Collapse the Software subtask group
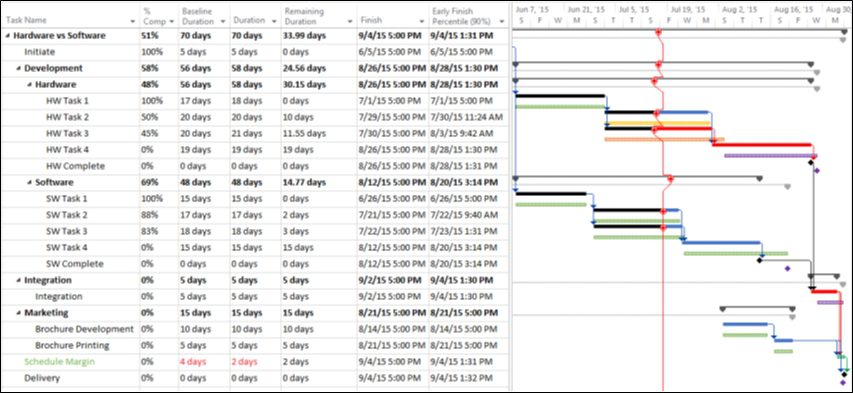The width and height of the screenshot is (853, 393). coord(30,183)
